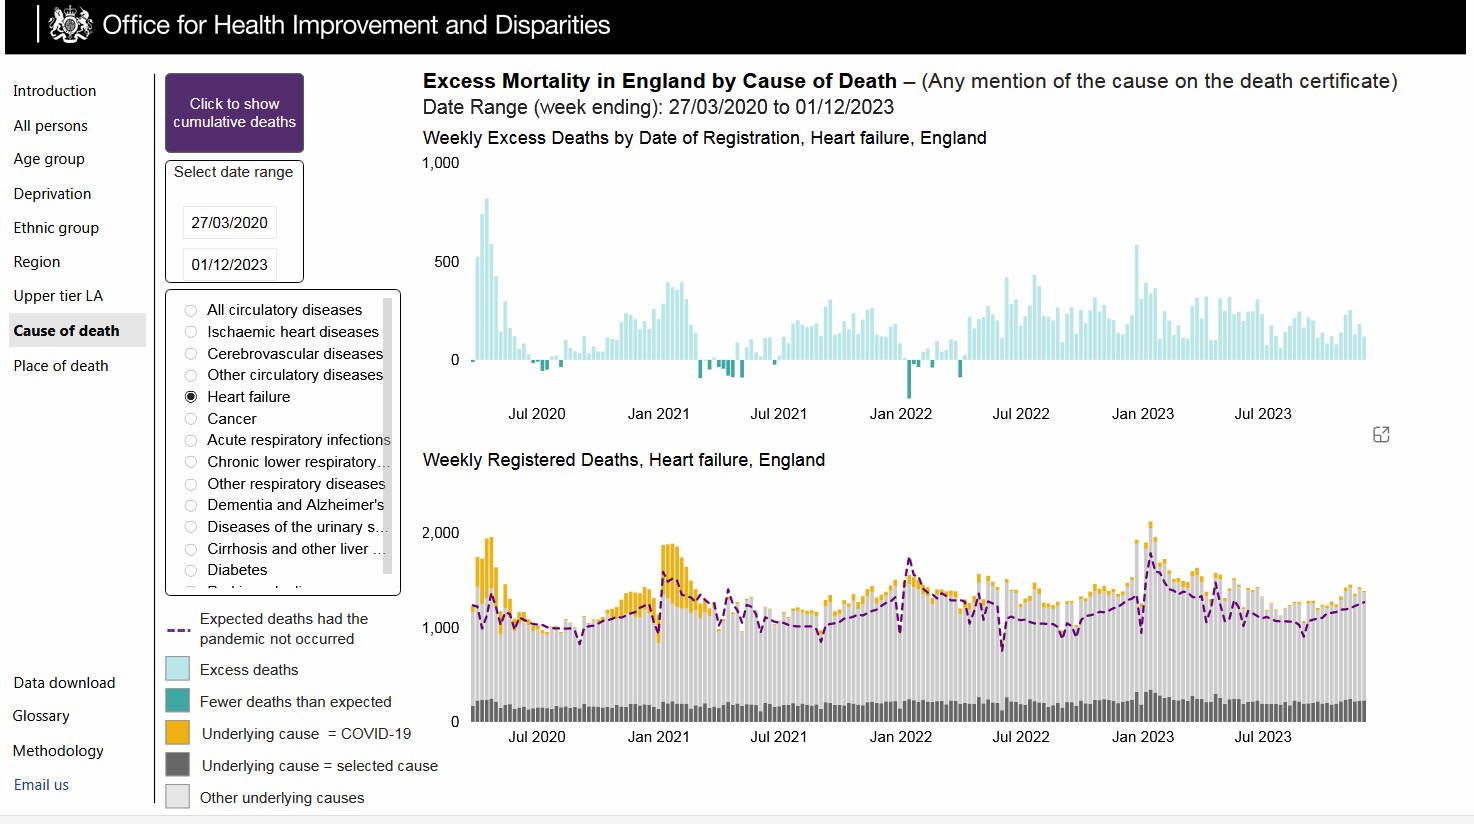Click the Weekly Excess Deaths chart title
The image size is (1474, 824).
coord(705,138)
